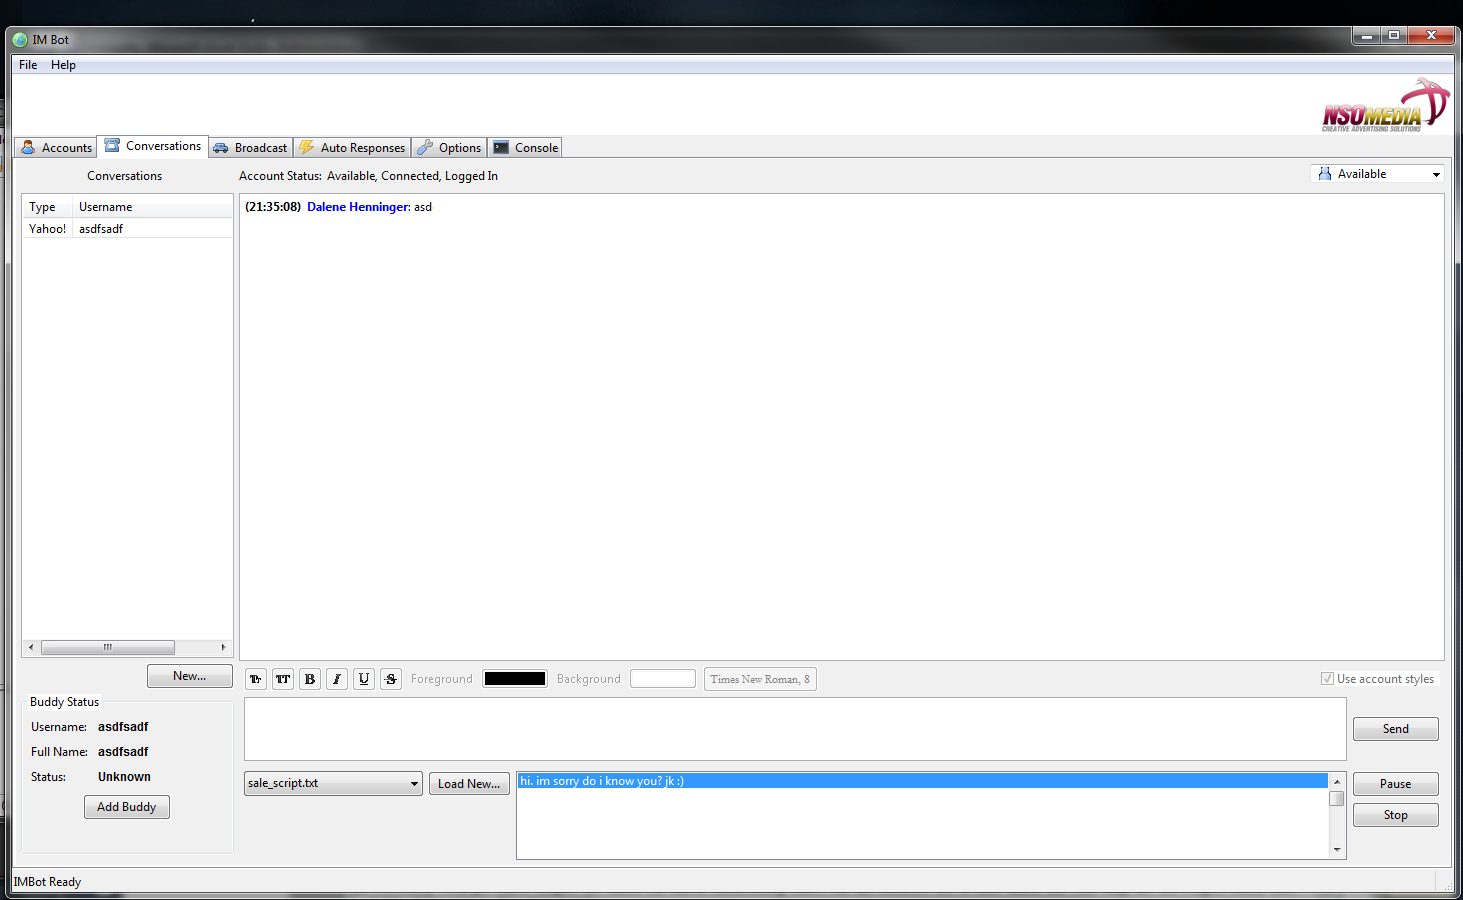Enable Use account styles checkbox

click(1327, 679)
